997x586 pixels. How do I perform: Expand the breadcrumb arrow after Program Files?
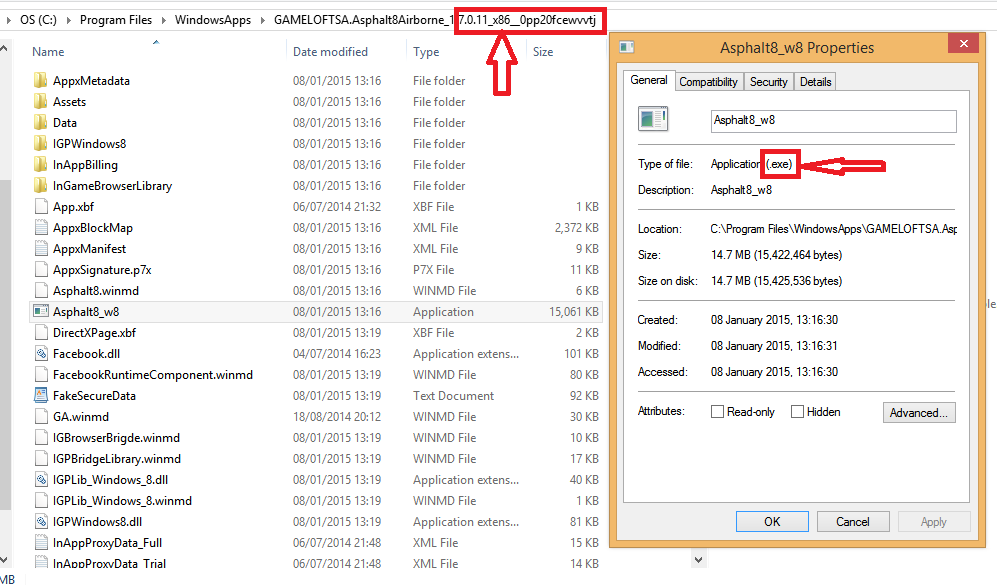click(163, 20)
